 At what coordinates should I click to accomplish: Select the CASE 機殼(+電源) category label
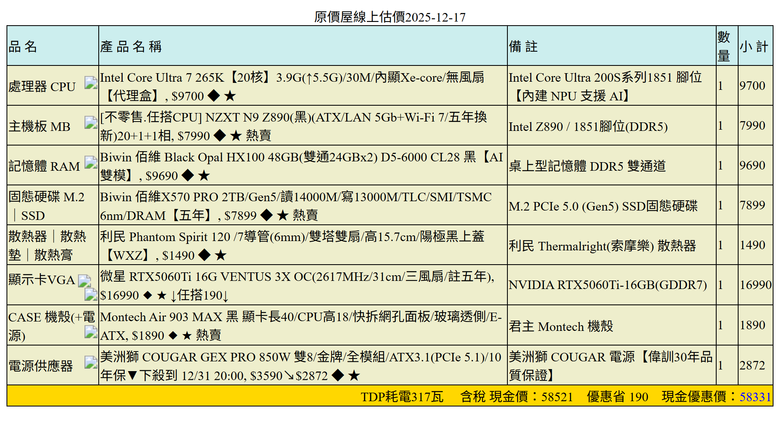tap(52, 326)
